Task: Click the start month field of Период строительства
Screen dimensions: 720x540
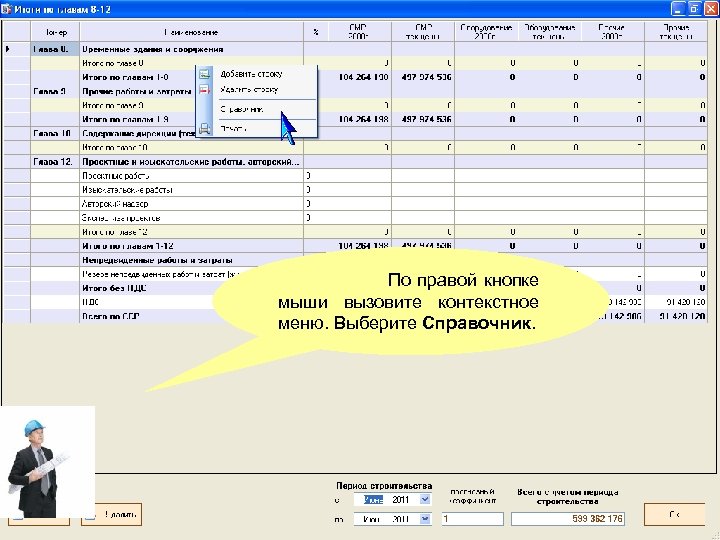Action: pyautogui.click(x=373, y=500)
